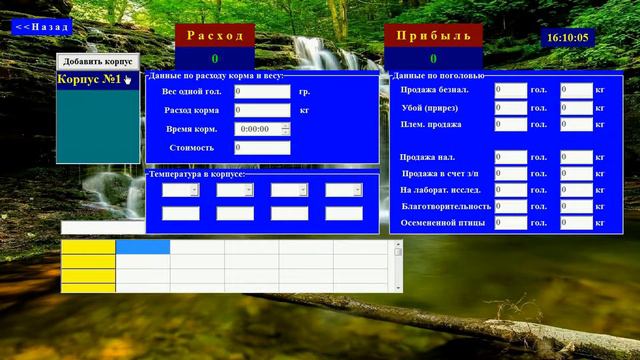Click Убой (прирез) кг field
Image resolution: width=640 pixels, height=360 pixels.
576,108
